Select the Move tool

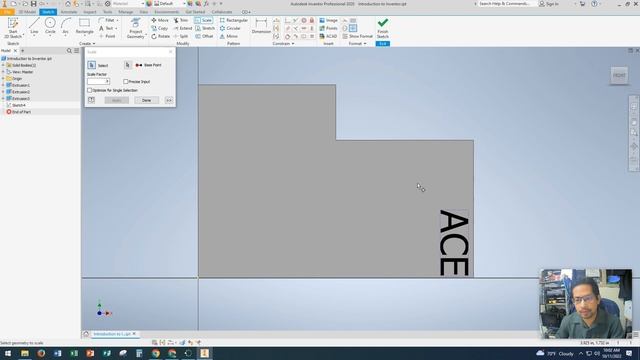160,20
